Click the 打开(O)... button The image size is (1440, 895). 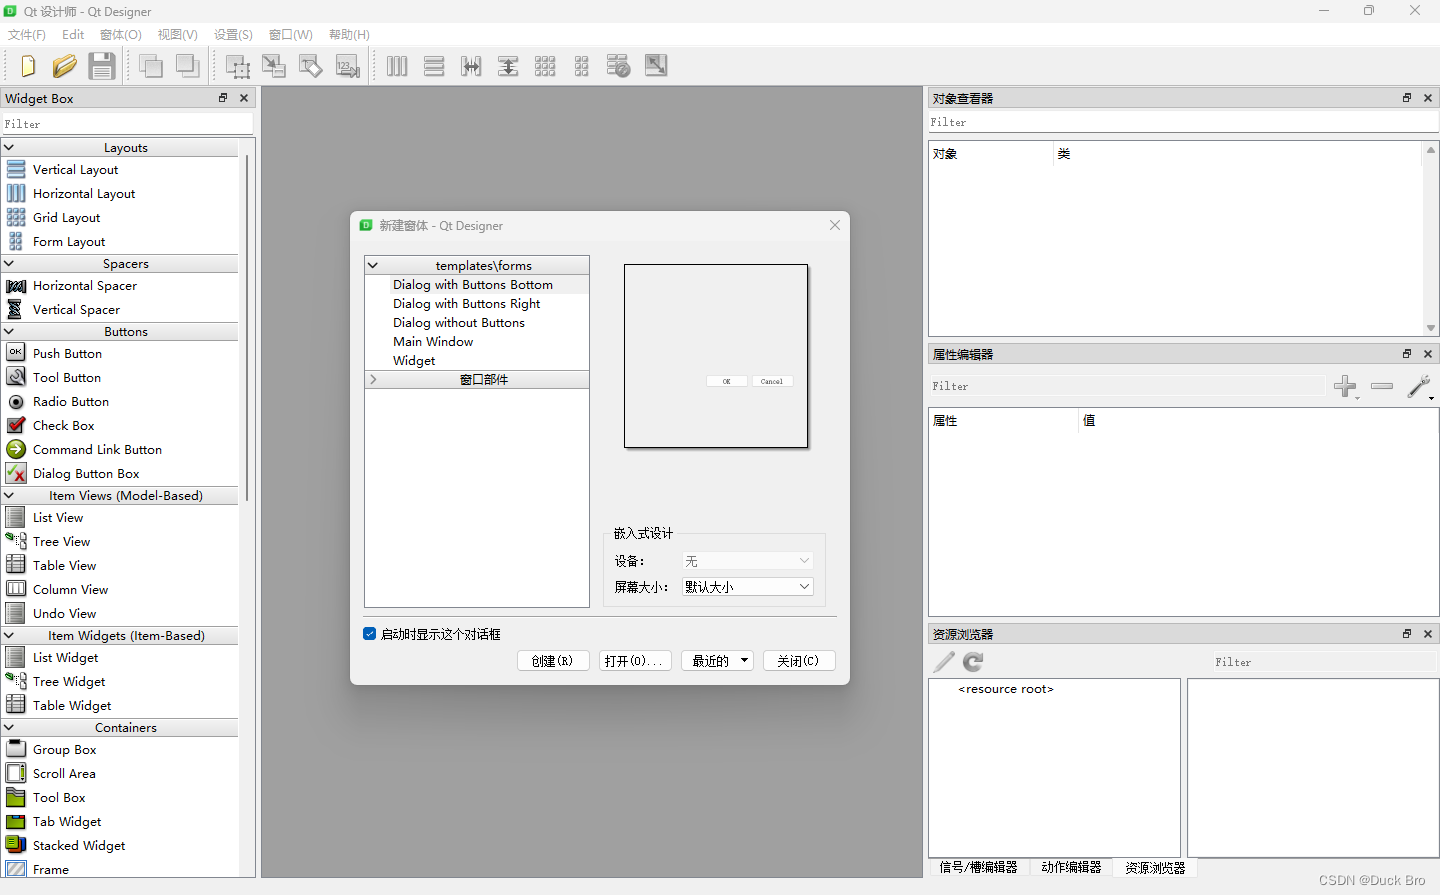click(x=635, y=661)
